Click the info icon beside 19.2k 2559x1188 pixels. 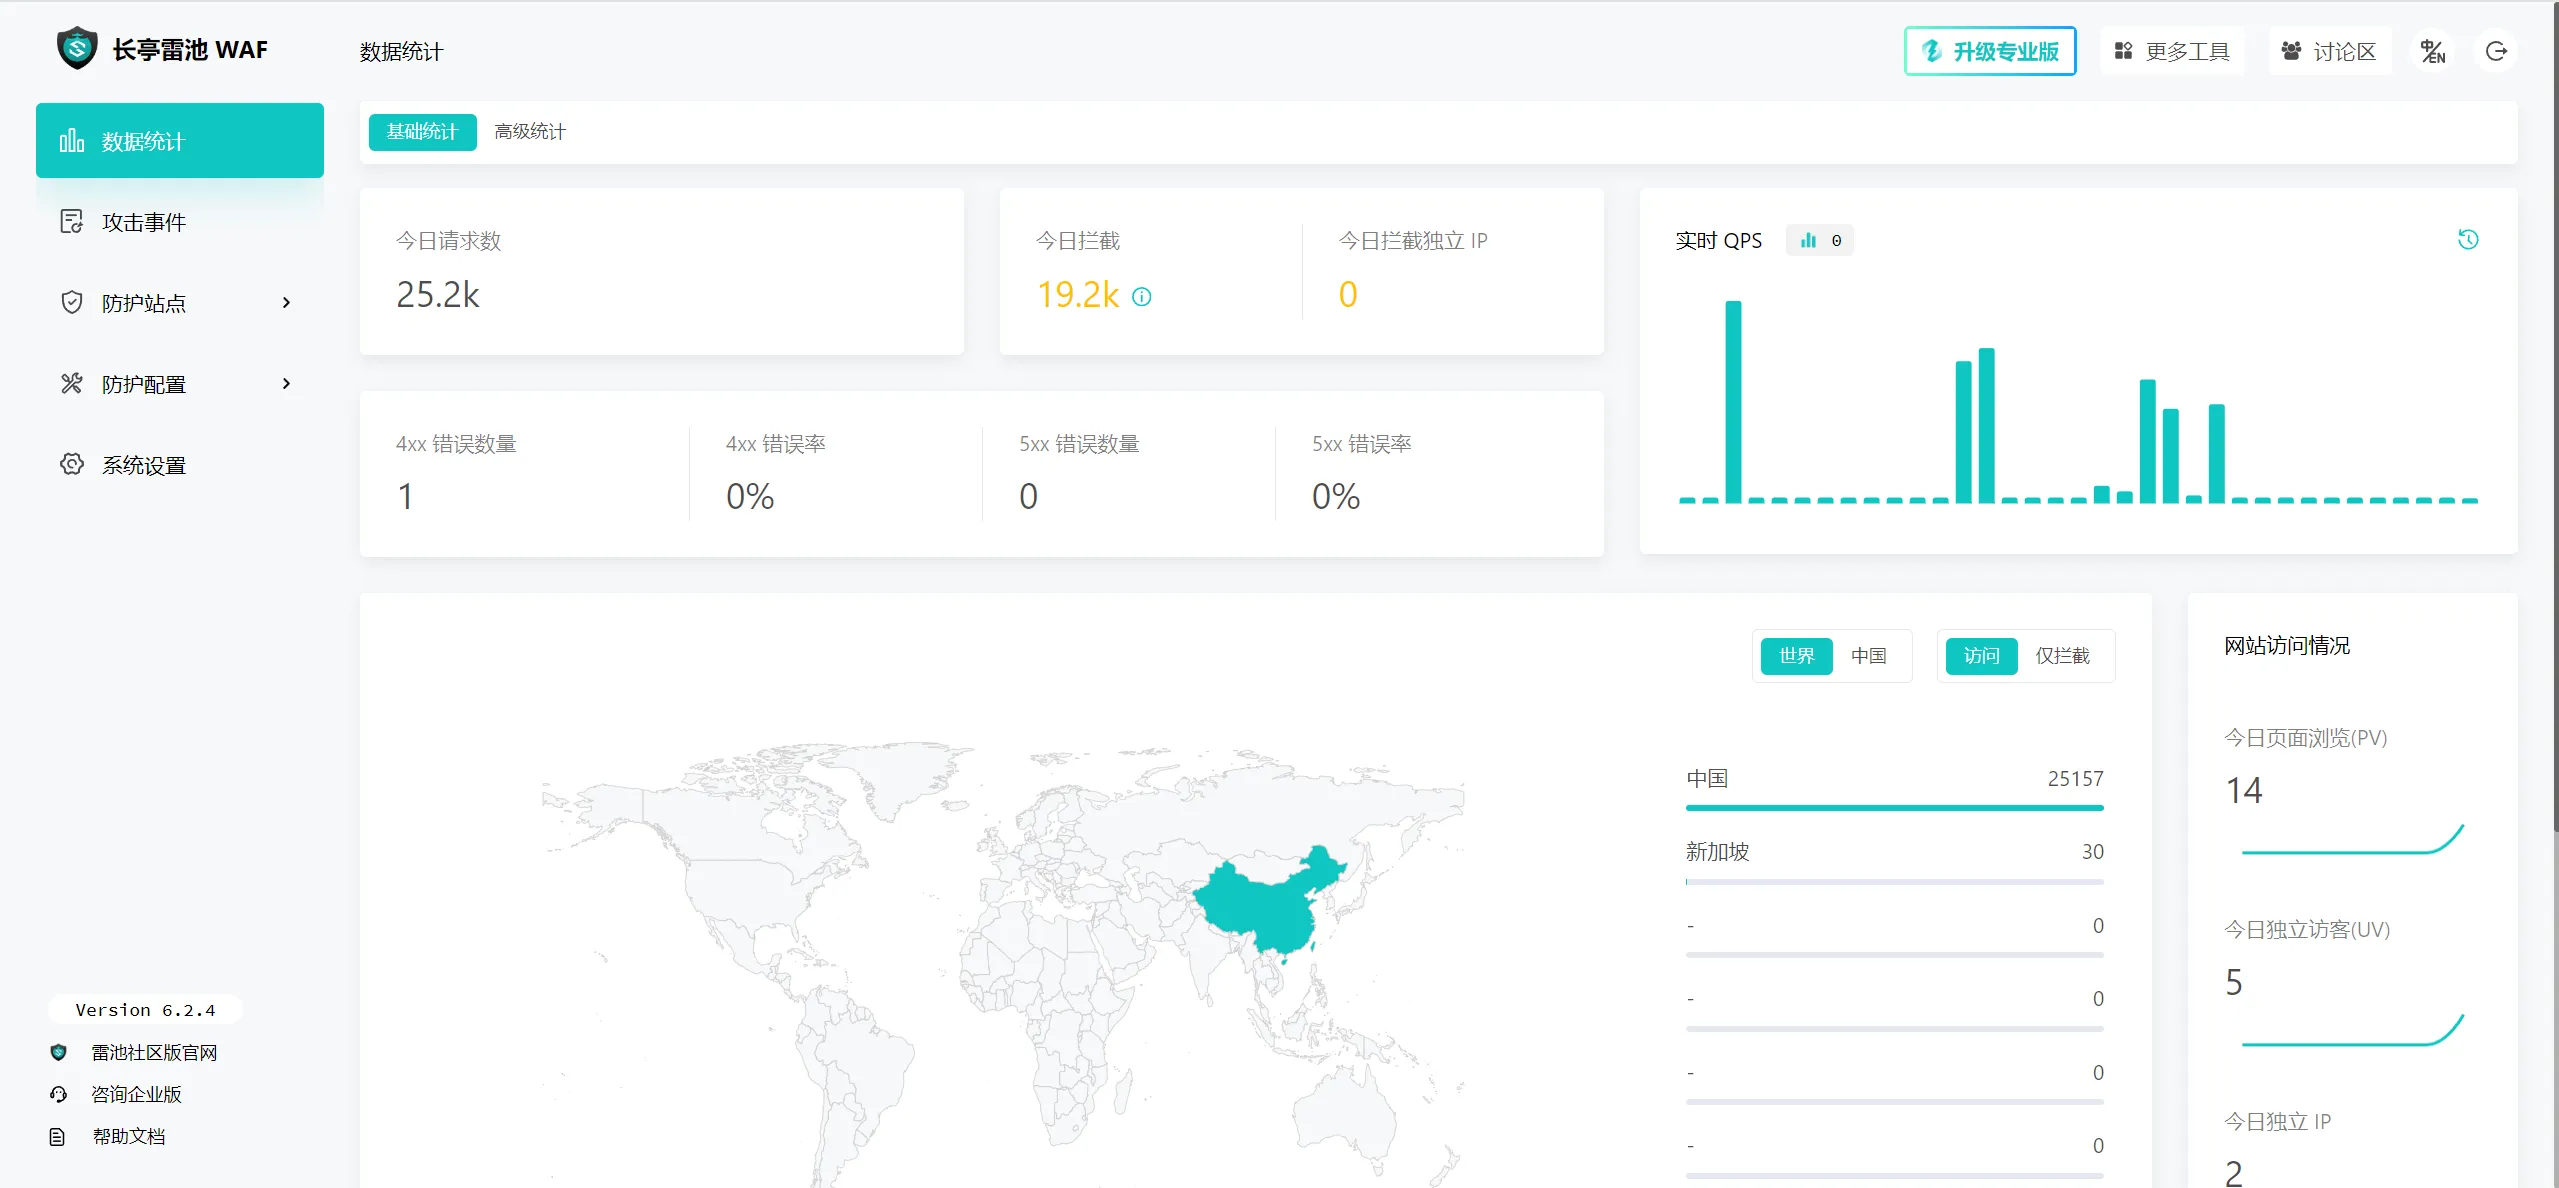tap(1142, 297)
